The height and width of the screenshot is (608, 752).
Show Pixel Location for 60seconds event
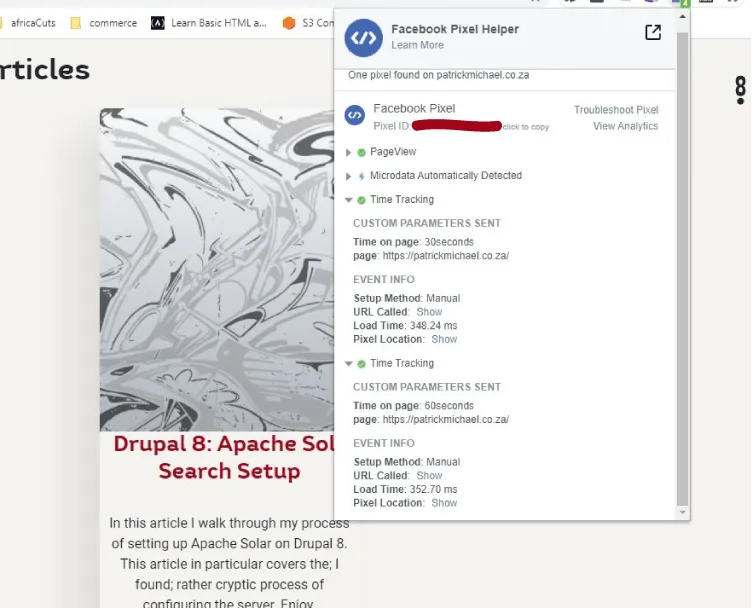[444, 503]
